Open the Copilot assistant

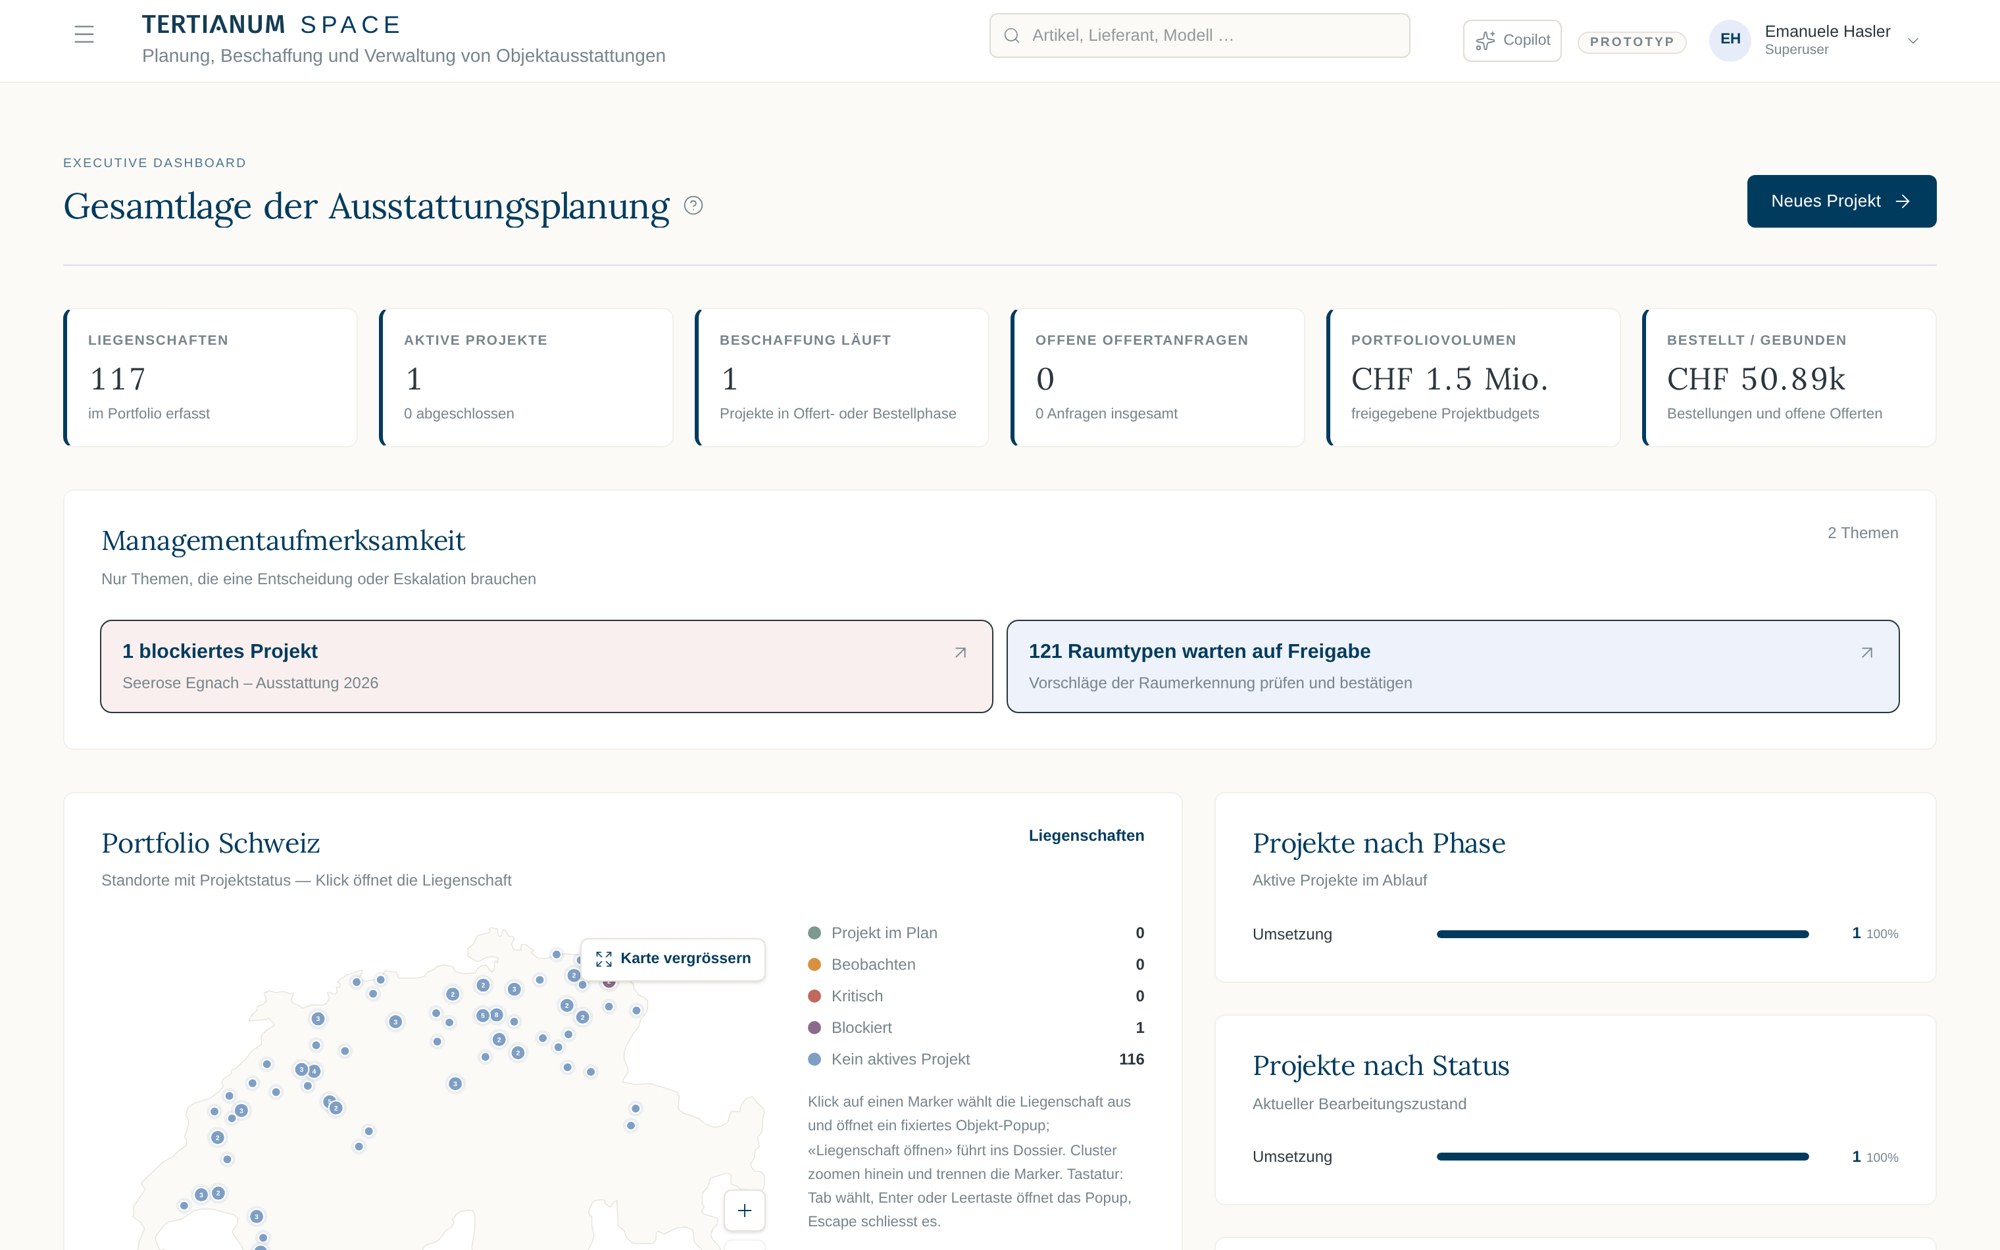pyautogui.click(x=1512, y=41)
